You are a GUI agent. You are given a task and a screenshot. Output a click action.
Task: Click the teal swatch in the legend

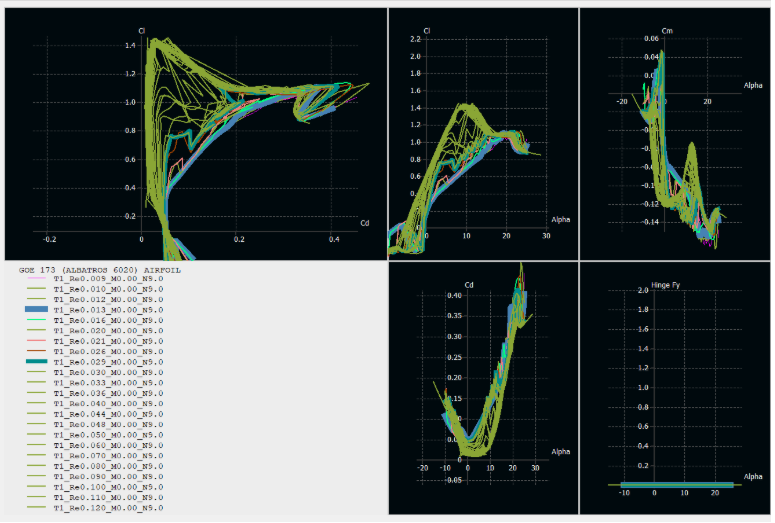[x=37, y=361]
